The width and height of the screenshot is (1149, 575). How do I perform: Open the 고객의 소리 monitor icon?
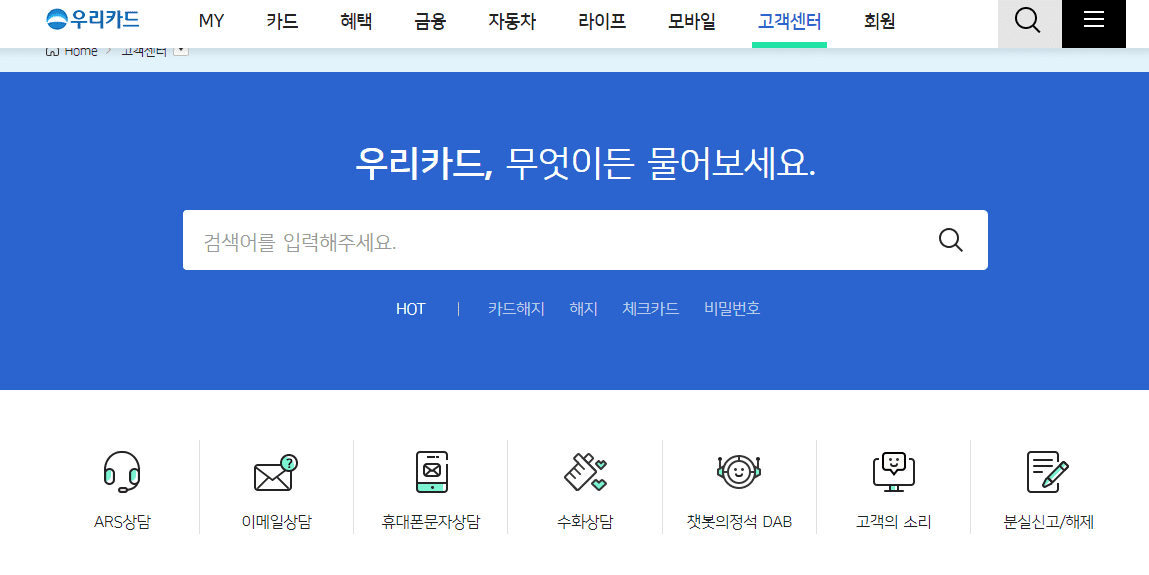(893, 472)
